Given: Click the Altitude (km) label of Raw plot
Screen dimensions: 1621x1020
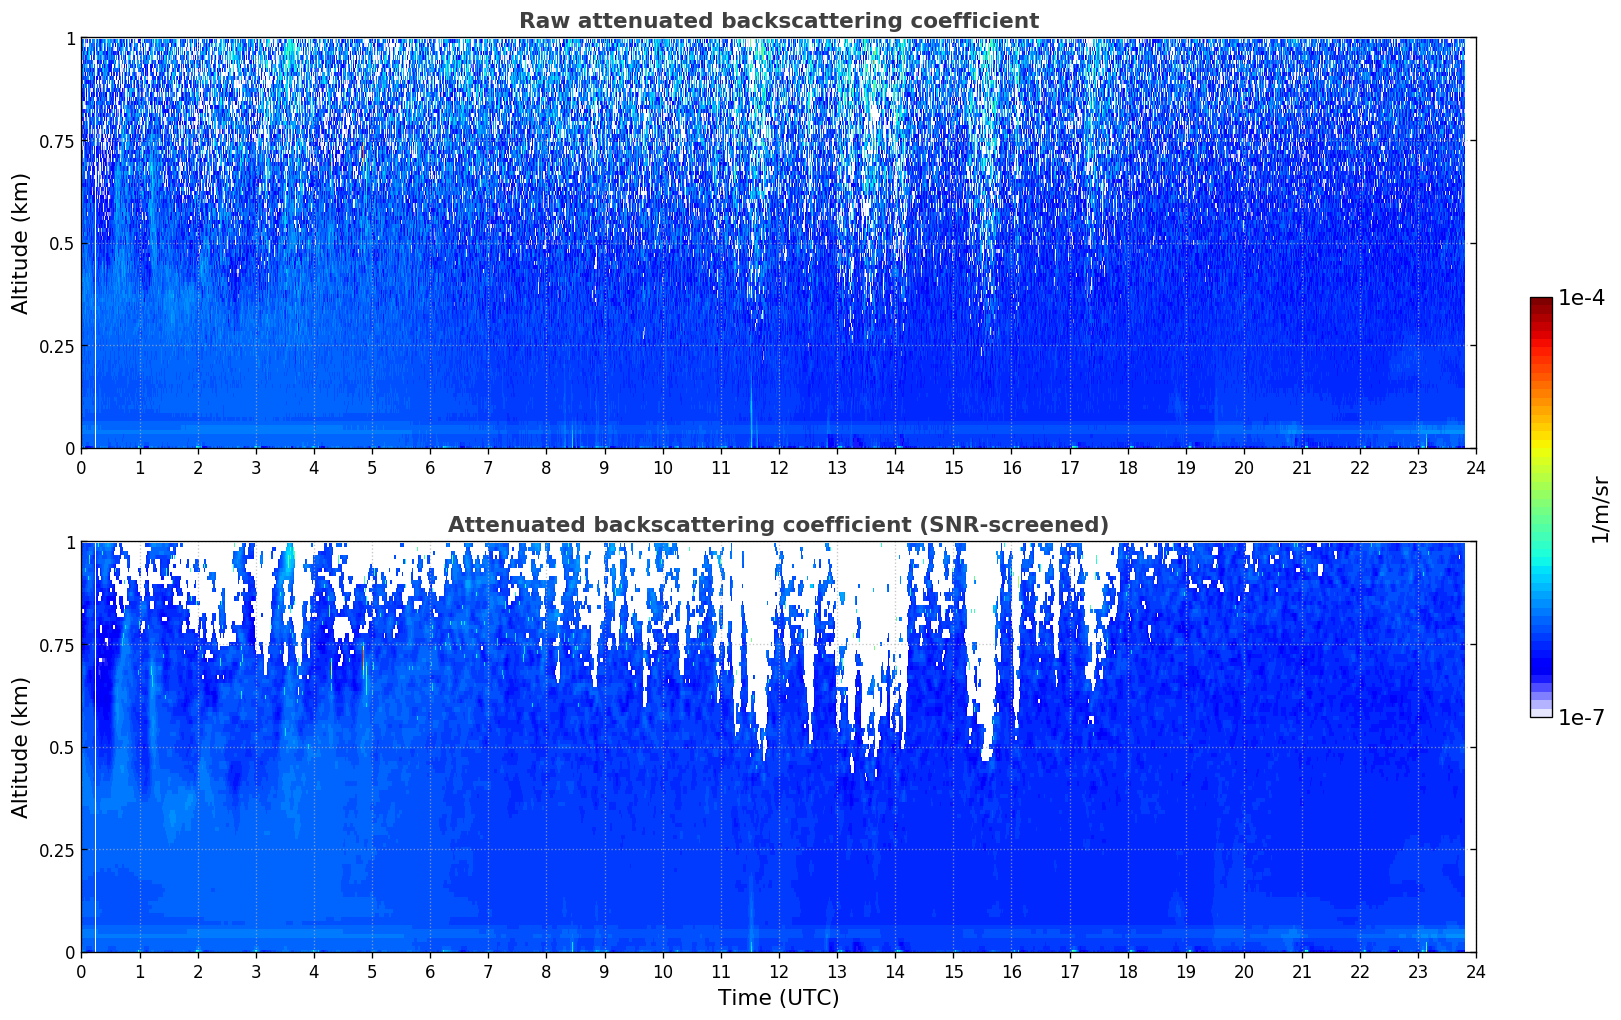Looking at the screenshot, I should (21, 243).
